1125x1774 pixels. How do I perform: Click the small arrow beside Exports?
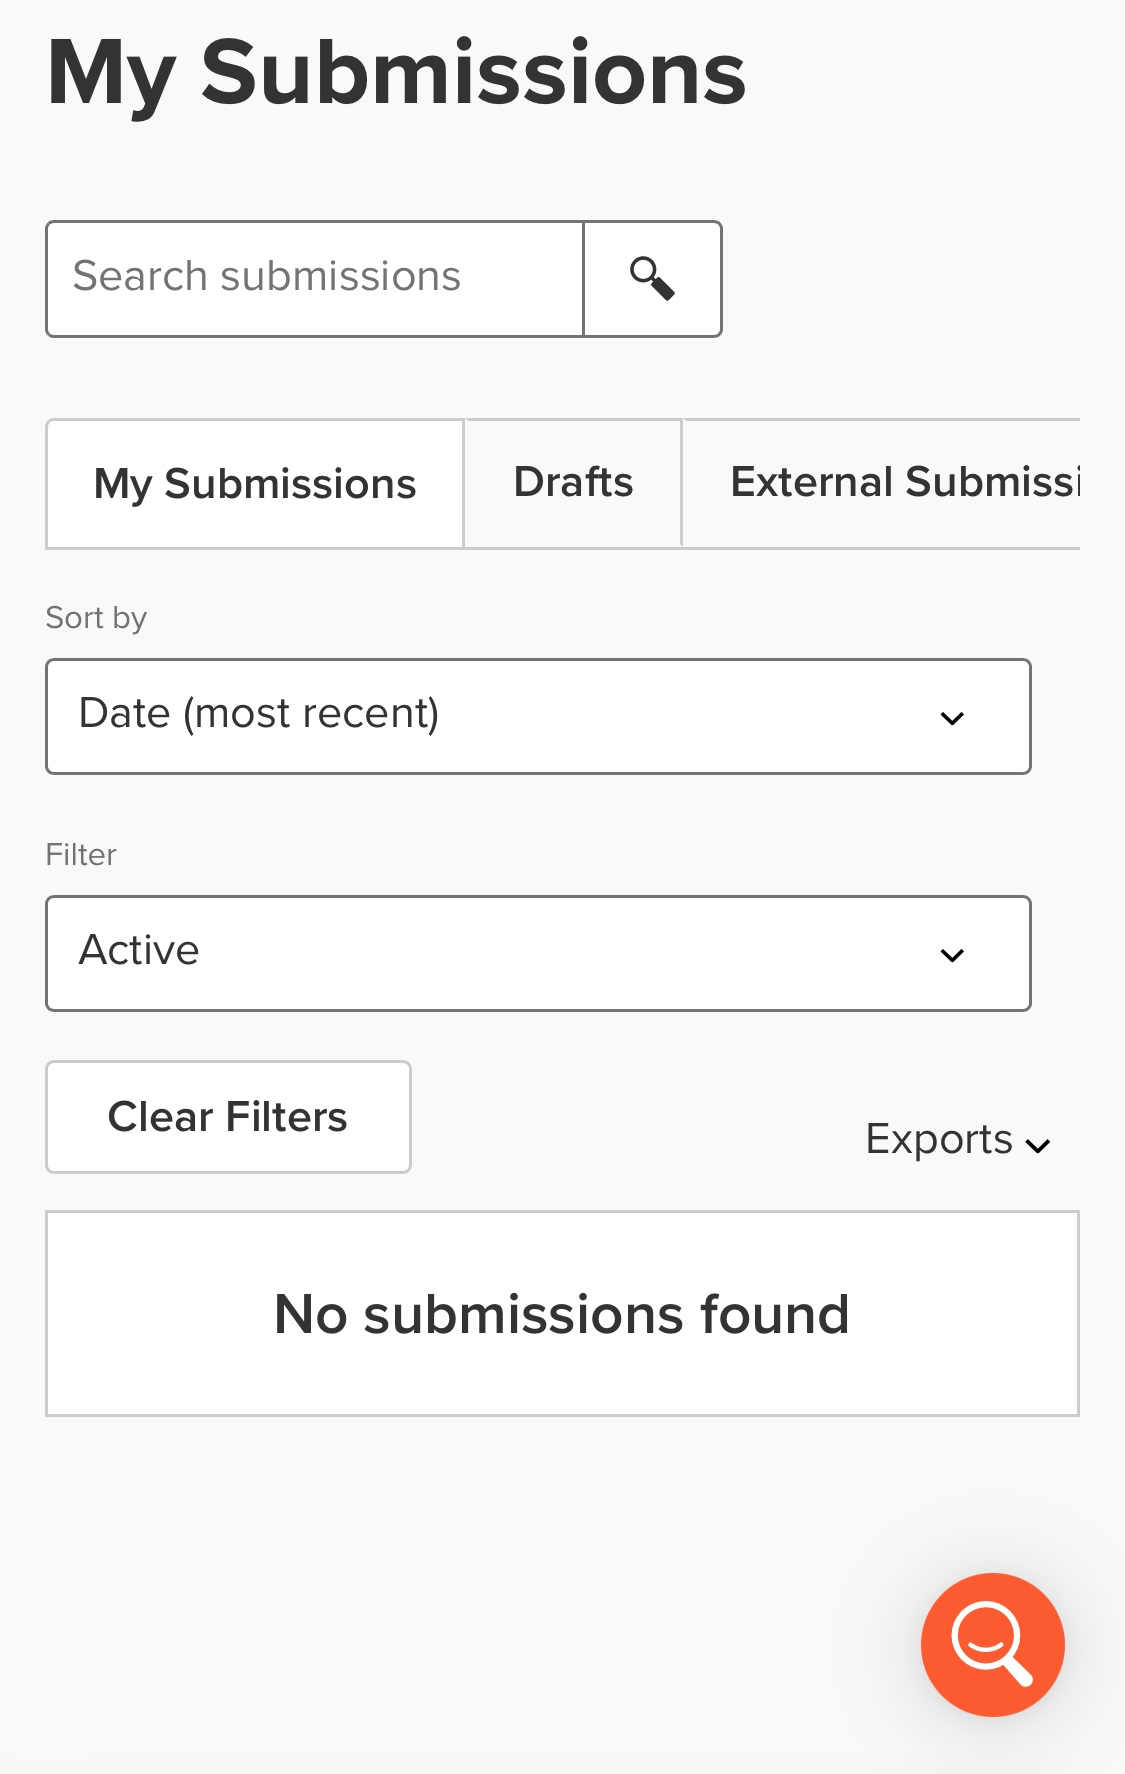[x=1039, y=1146]
